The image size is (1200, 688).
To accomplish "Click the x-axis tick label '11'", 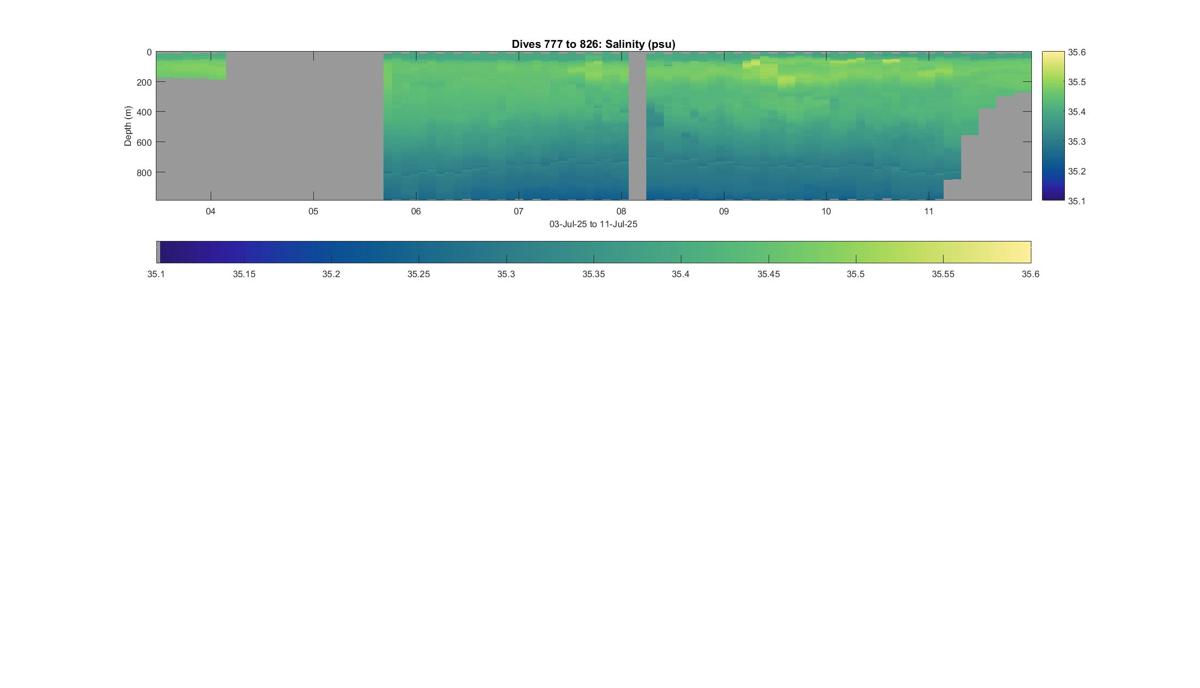I will coord(929,212).
